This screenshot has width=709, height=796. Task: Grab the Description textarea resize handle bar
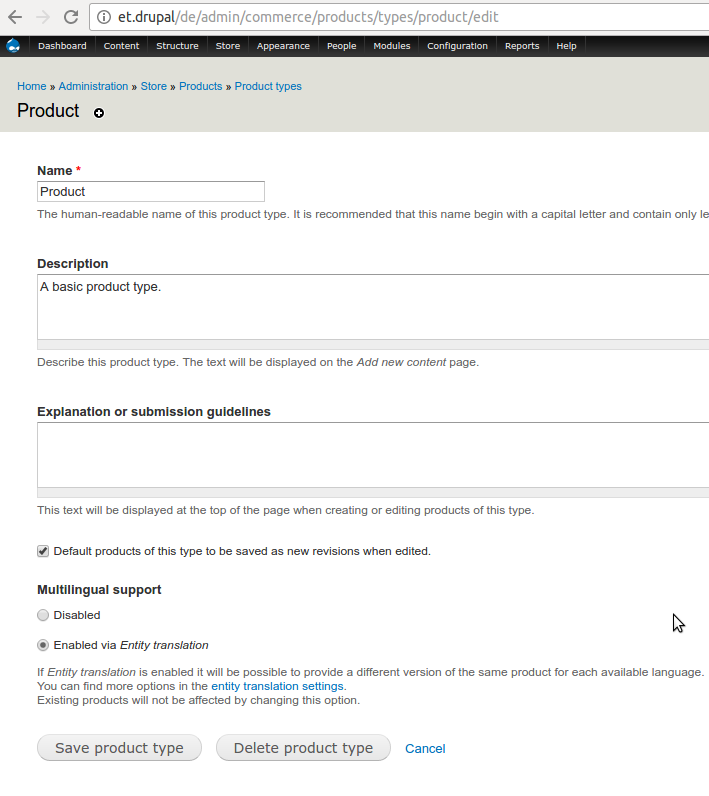(x=373, y=345)
